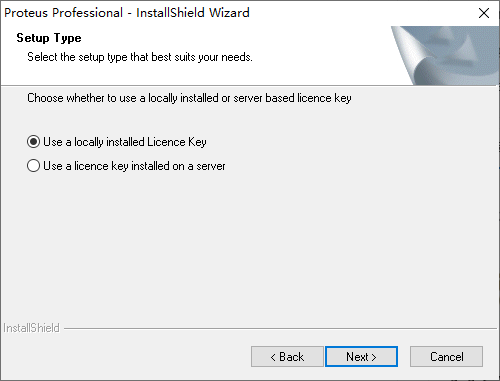Click the horizontal separator line beside InstallShield
The height and width of the screenshot is (381, 500).
(x=280, y=328)
